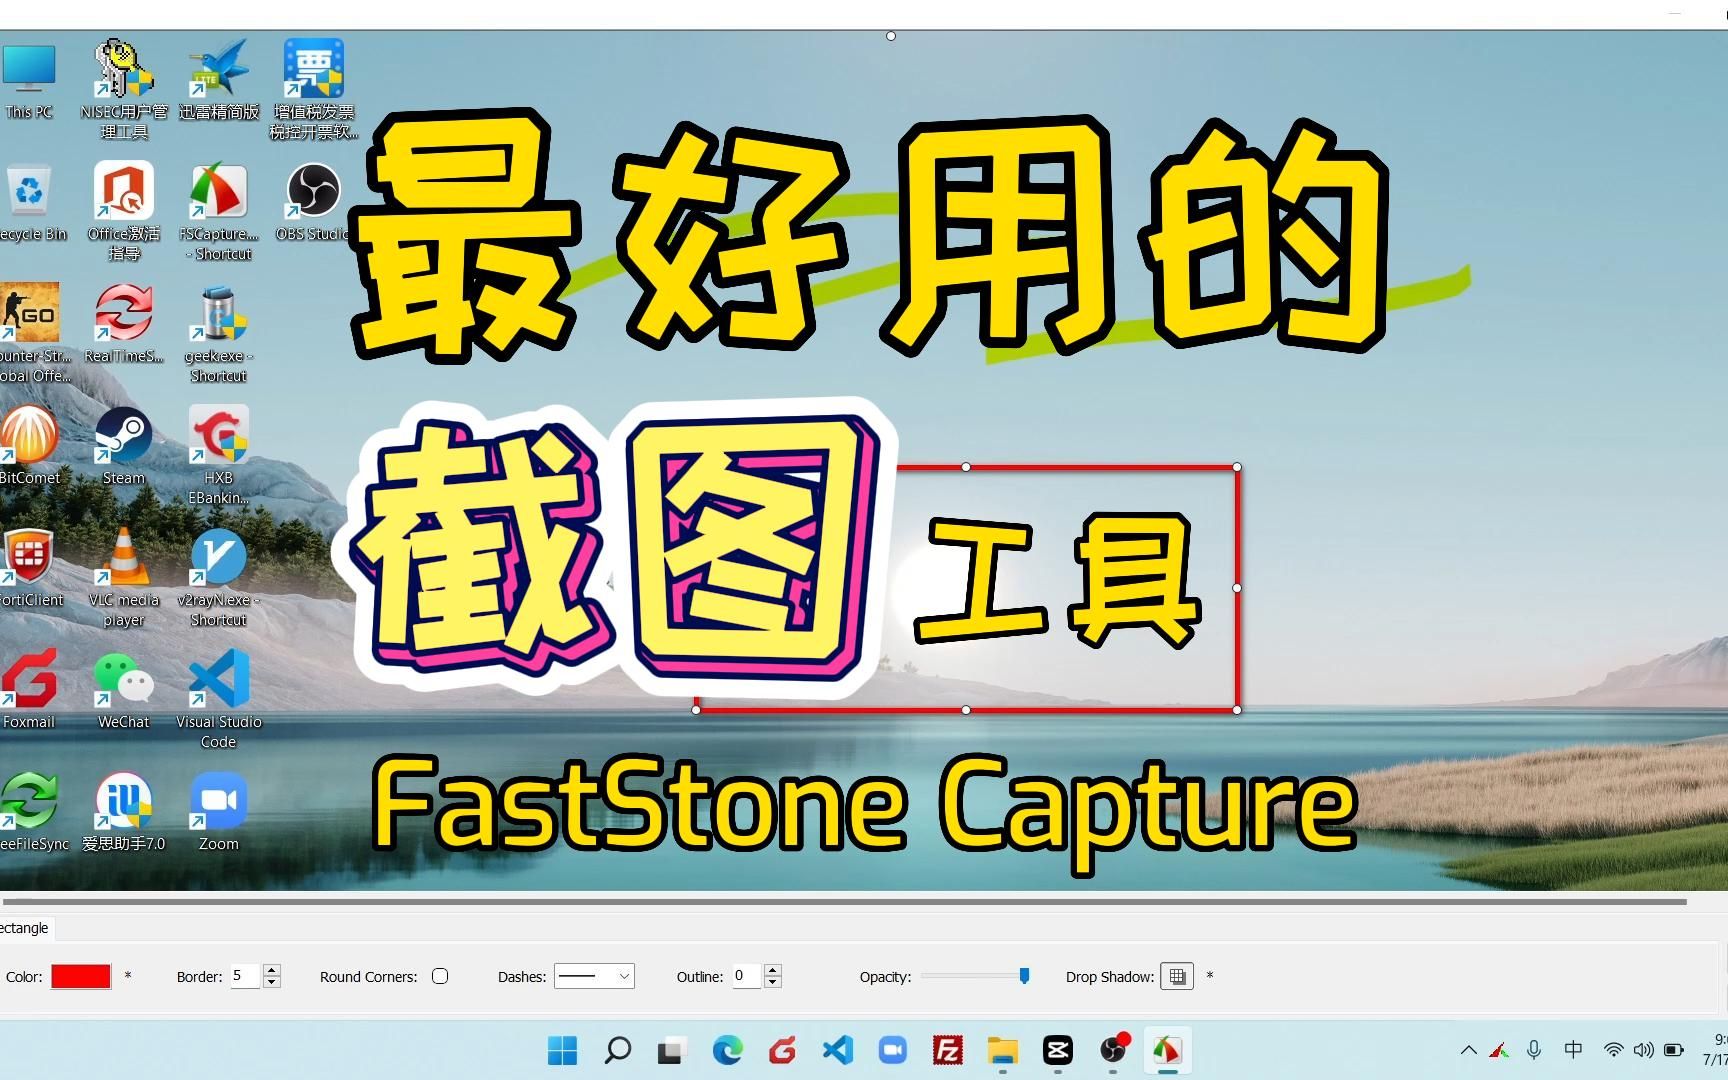Switch the Chinese input method indicator
This screenshot has width=1728, height=1080.
coord(1573,1050)
